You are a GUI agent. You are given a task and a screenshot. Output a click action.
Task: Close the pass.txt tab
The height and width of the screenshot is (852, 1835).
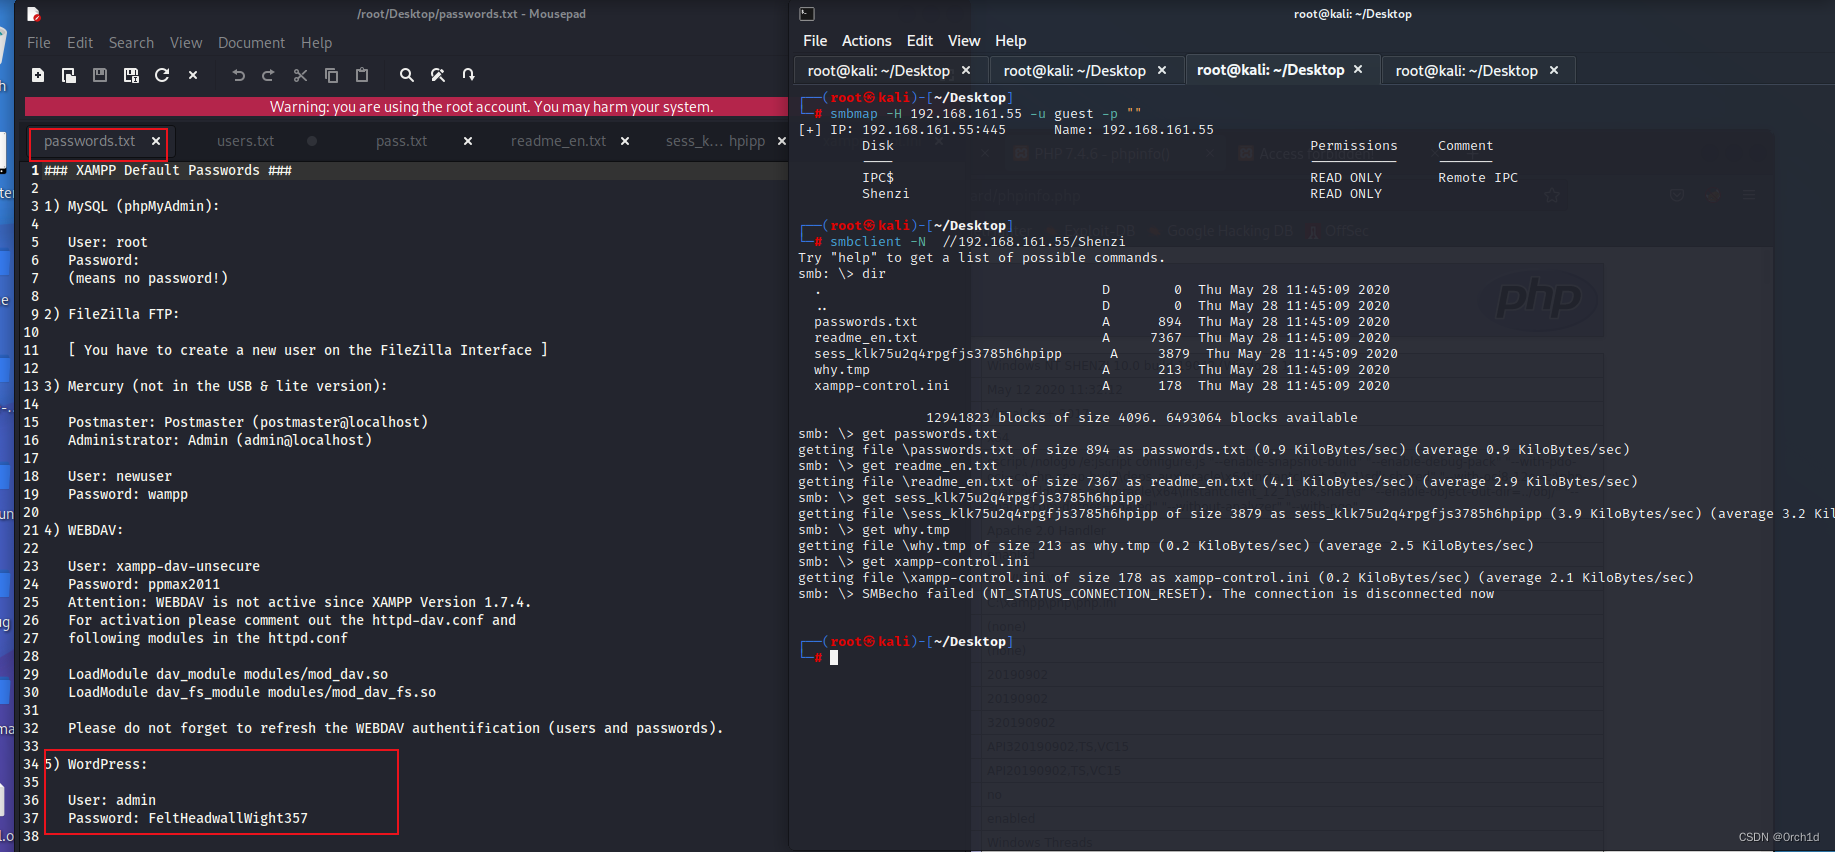click(468, 141)
